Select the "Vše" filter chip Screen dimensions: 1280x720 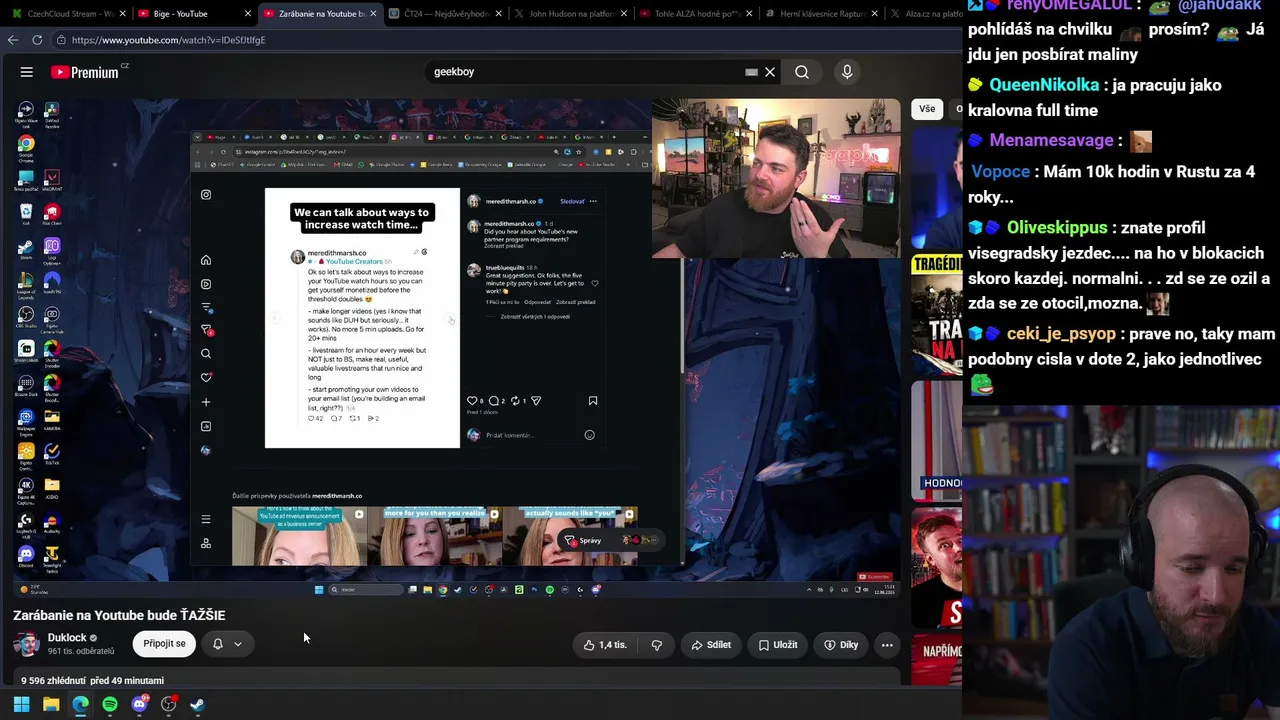click(x=927, y=109)
